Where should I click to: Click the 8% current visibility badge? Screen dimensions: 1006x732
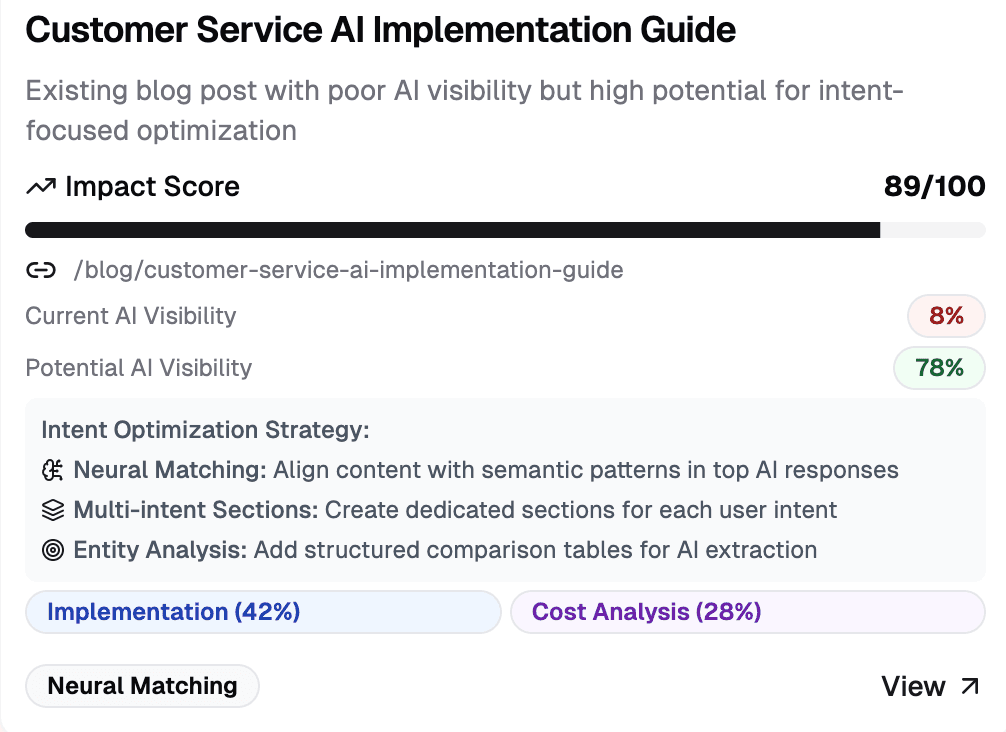click(946, 316)
